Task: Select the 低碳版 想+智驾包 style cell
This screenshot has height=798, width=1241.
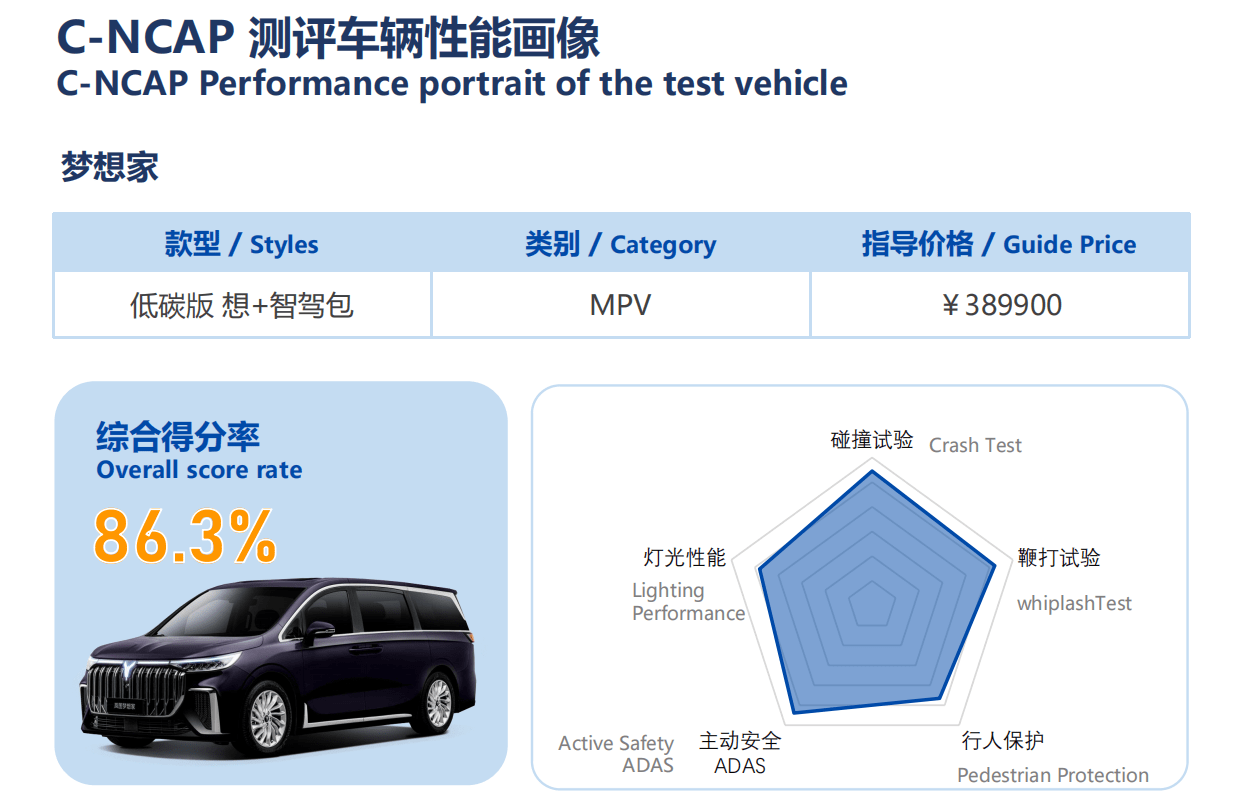Action: pyautogui.click(x=242, y=305)
